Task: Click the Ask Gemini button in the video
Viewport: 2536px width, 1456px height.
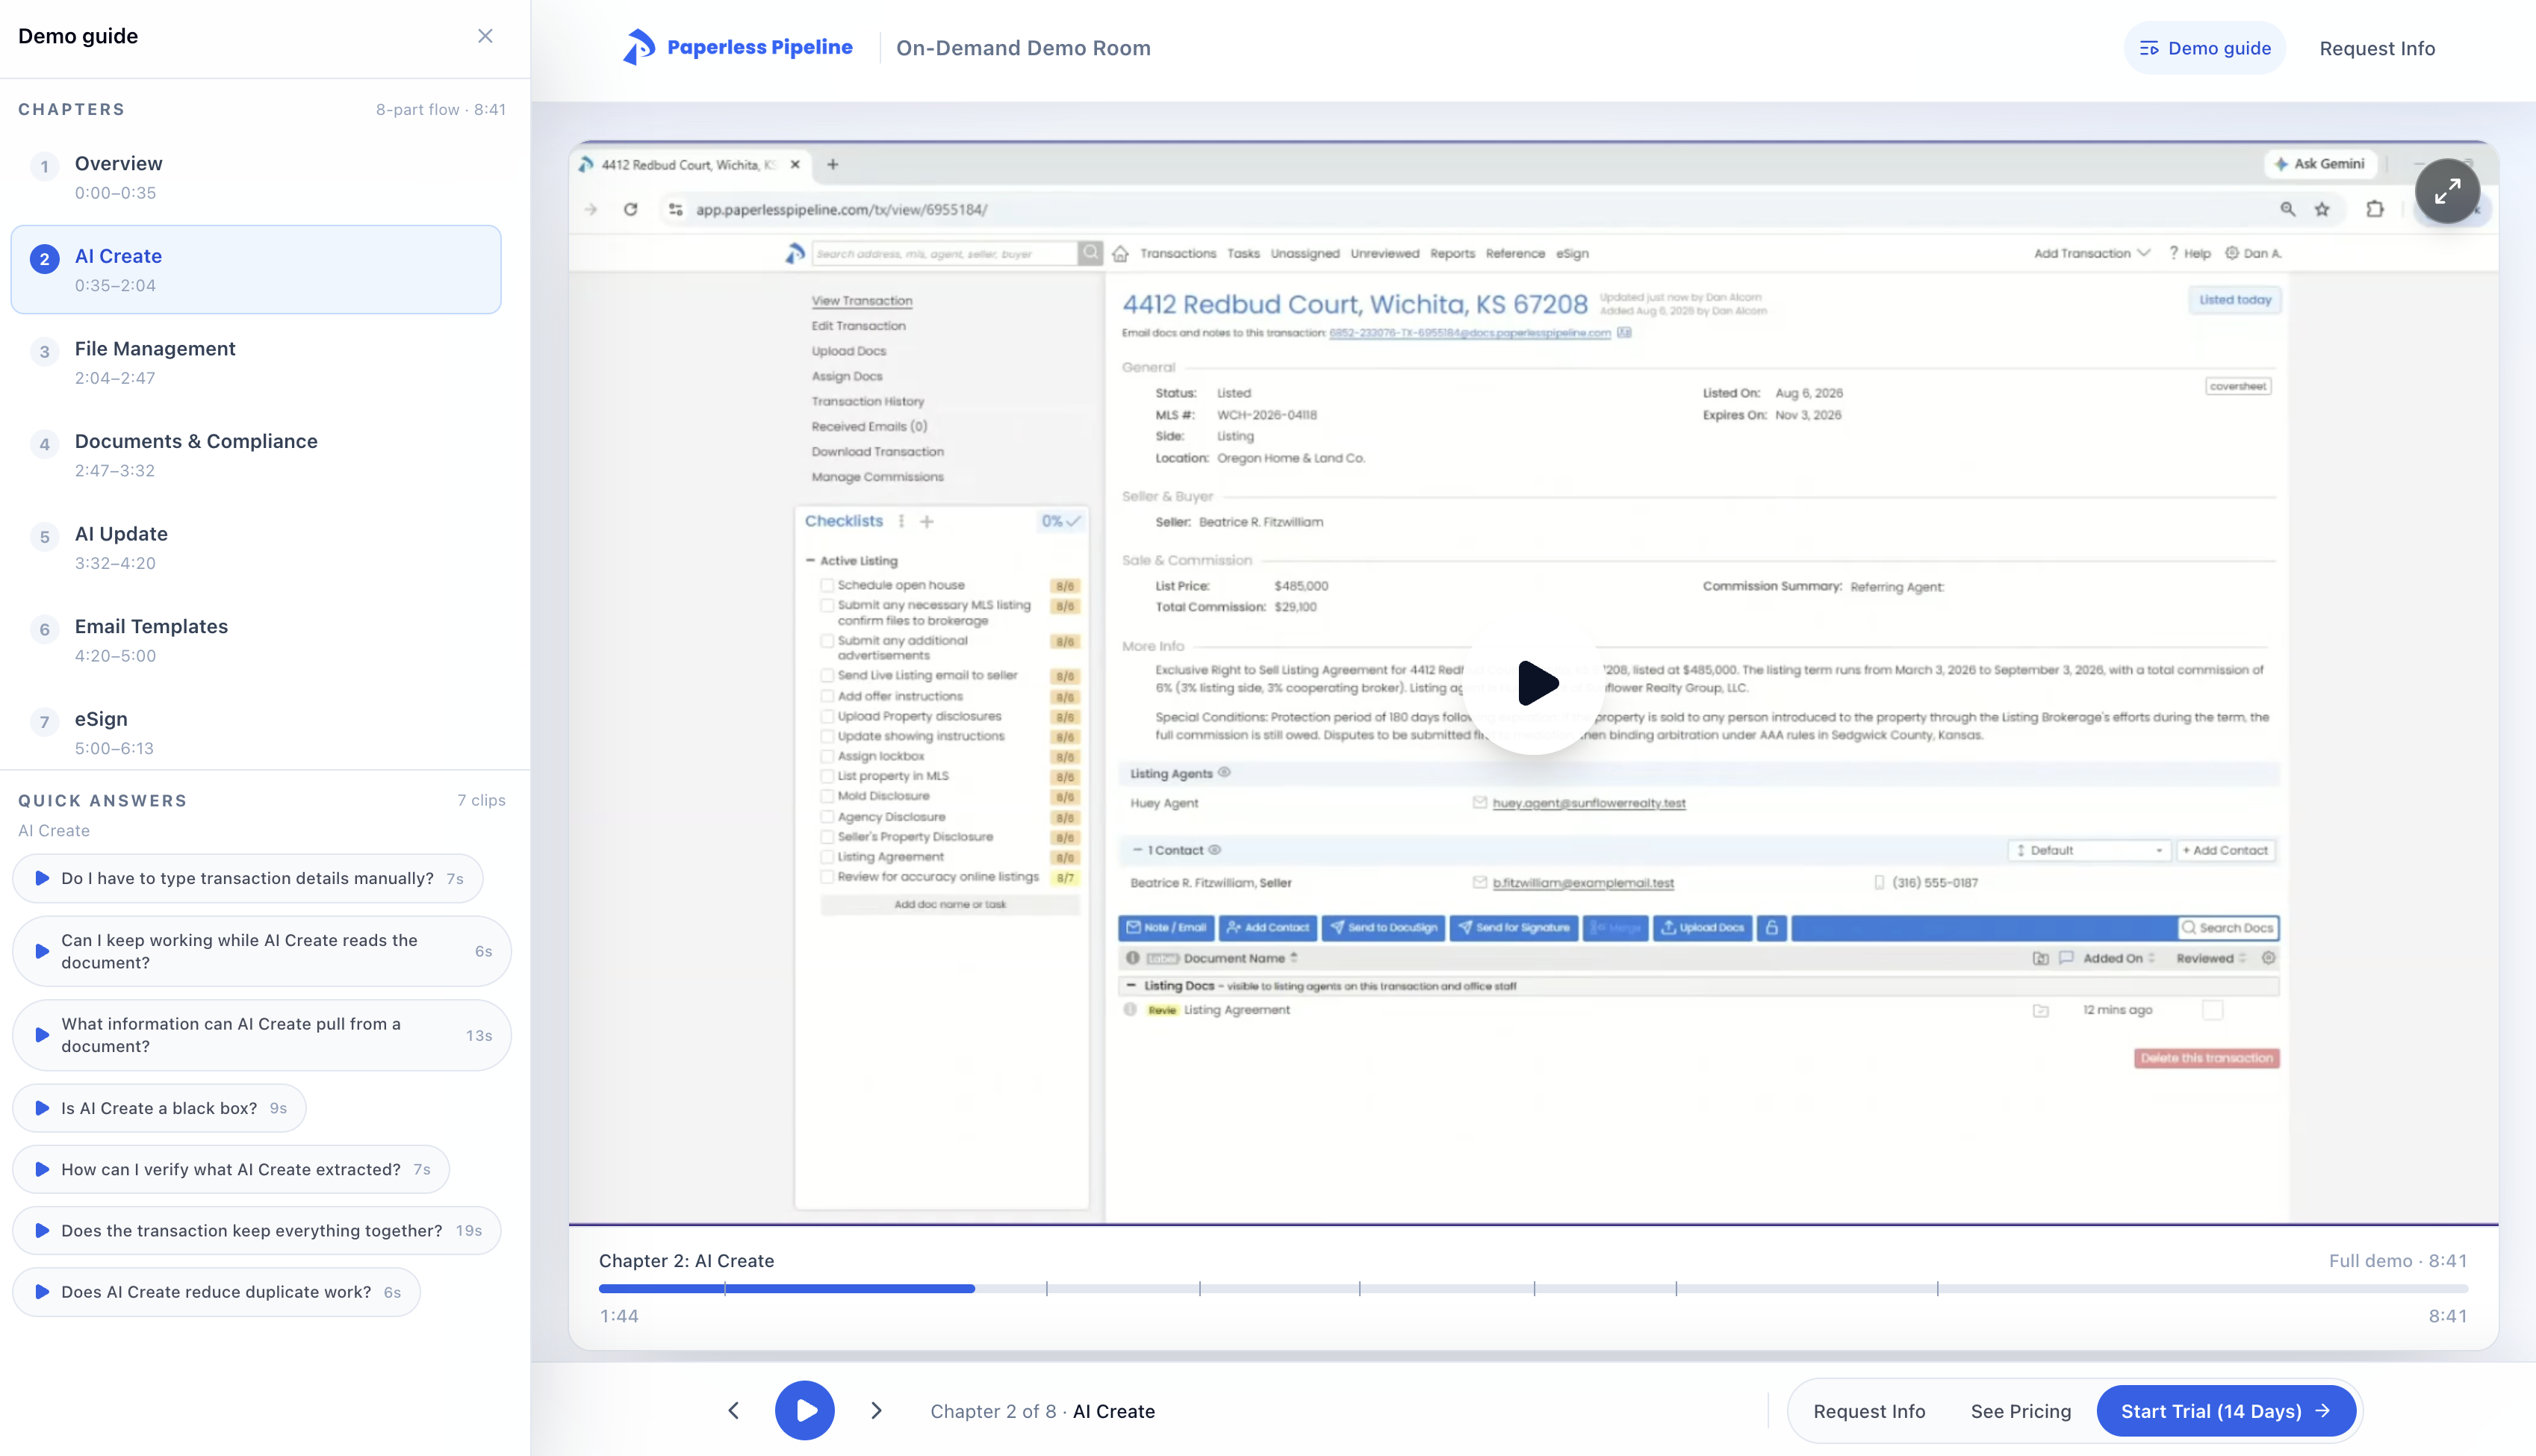Action: (x=2320, y=164)
